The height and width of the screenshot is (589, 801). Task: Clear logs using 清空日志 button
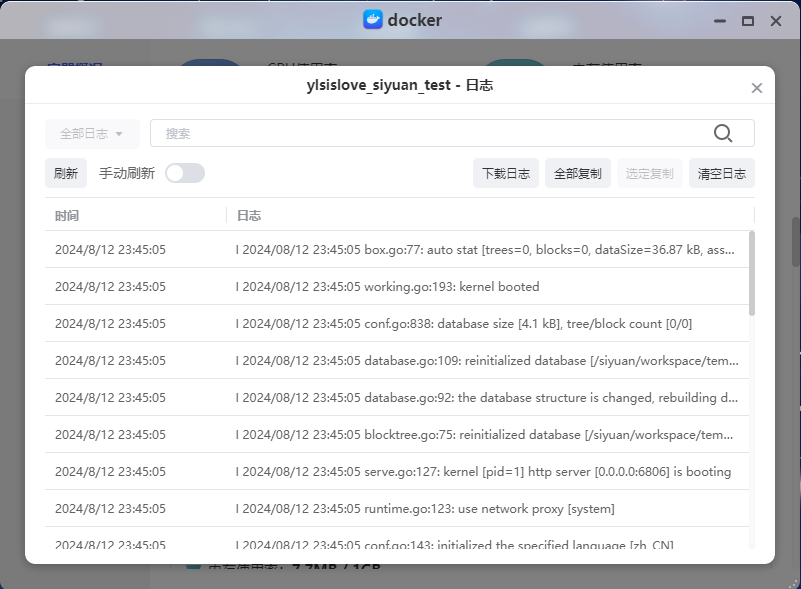coord(722,173)
